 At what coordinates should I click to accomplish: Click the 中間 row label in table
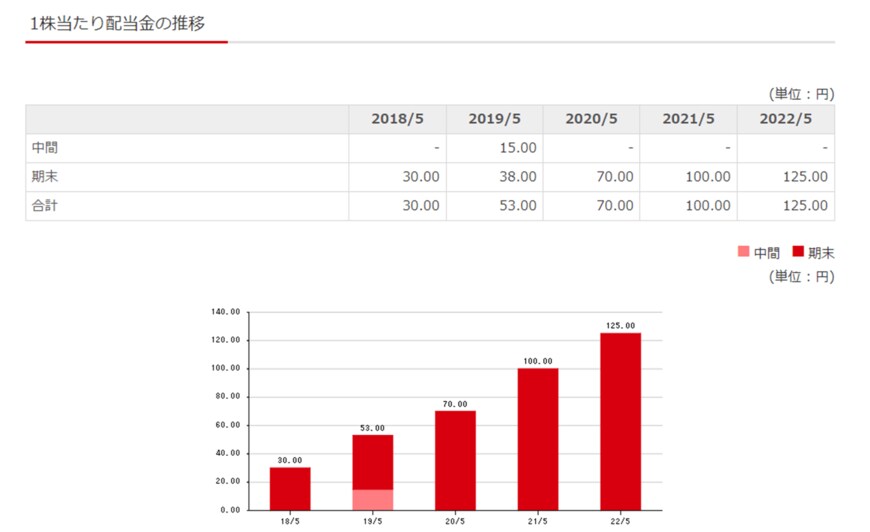tap(46, 148)
